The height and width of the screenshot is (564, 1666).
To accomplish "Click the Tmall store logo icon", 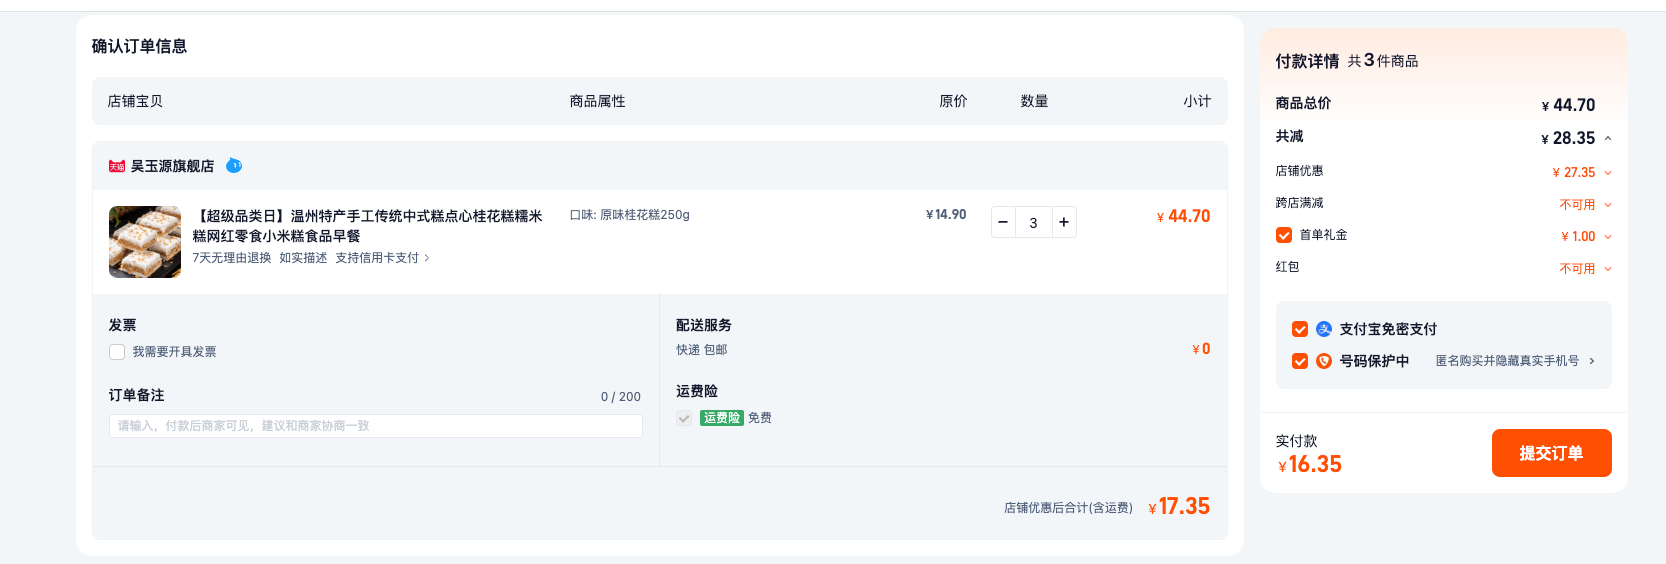I will click(x=117, y=166).
